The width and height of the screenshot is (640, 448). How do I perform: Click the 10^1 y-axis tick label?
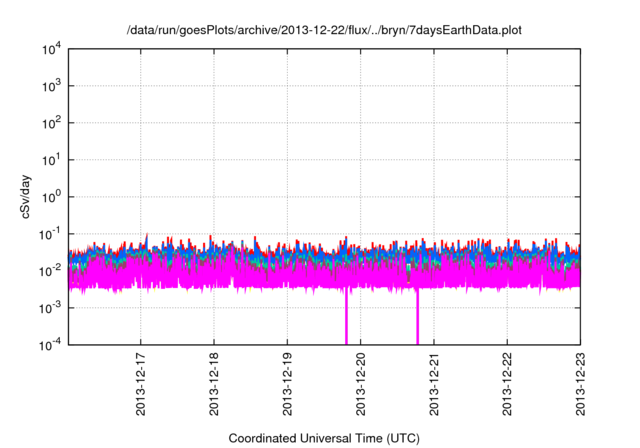[x=52, y=160]
